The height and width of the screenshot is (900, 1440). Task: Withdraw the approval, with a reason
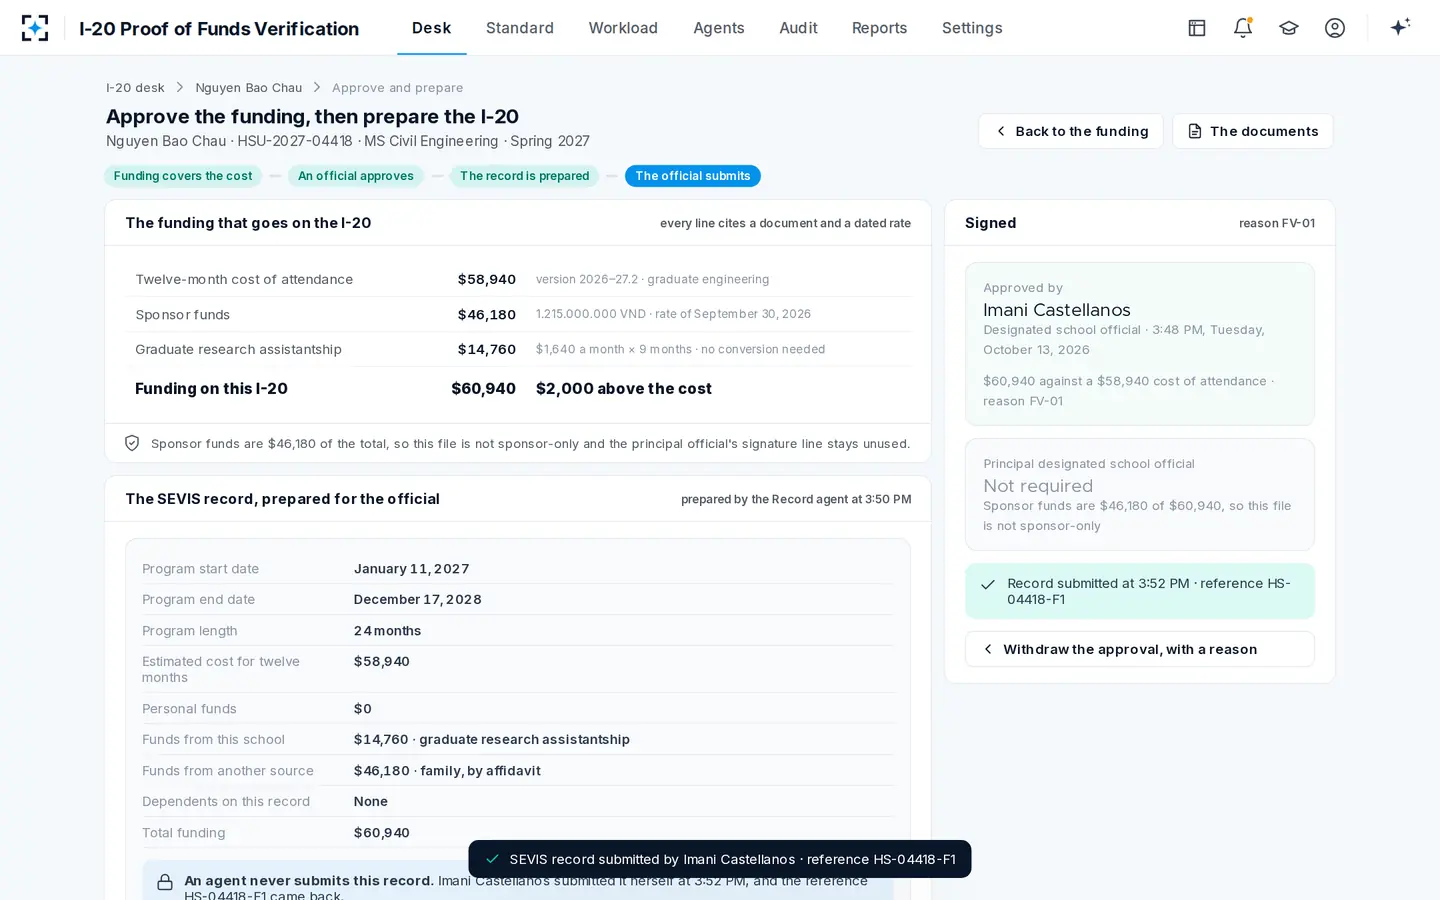(x=1140, y=649)
